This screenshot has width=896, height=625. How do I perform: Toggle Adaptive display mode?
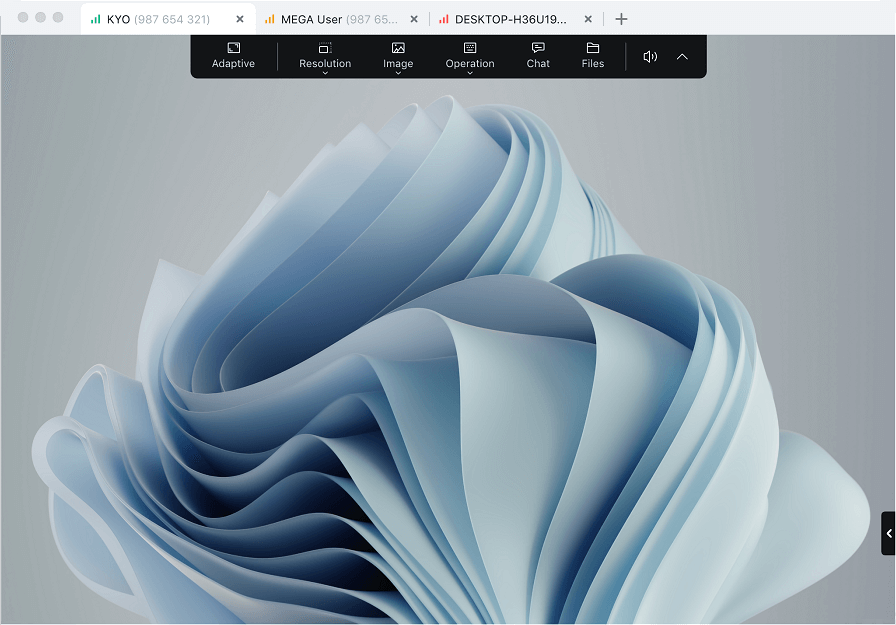[233, 55]
